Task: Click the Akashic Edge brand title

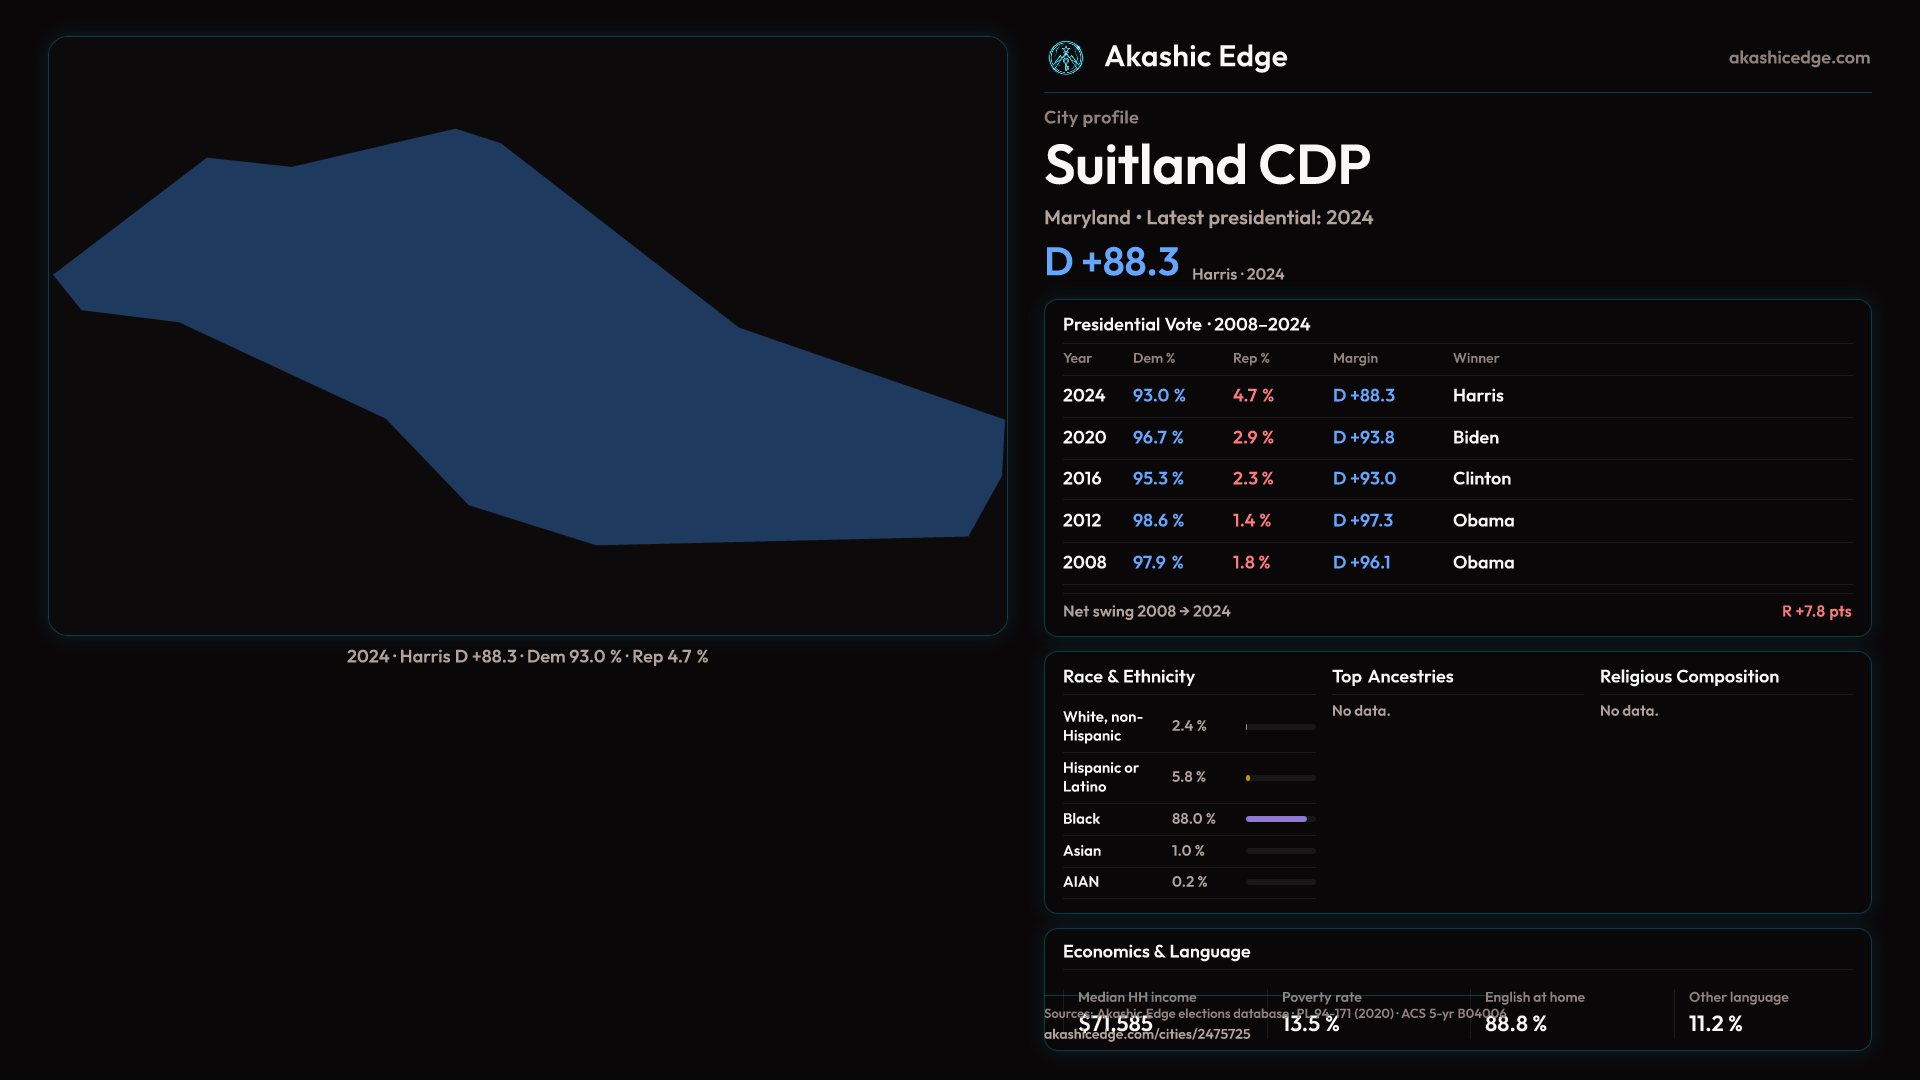Action: (x=1195, y=57)
